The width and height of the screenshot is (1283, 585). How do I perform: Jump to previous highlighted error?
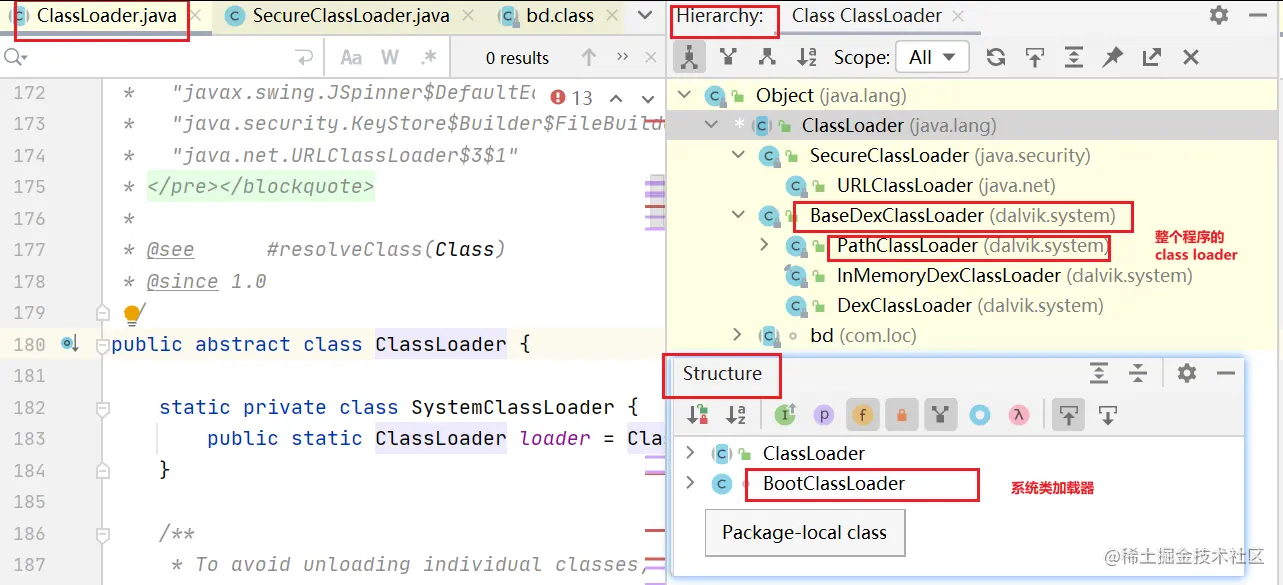[616, 98]
